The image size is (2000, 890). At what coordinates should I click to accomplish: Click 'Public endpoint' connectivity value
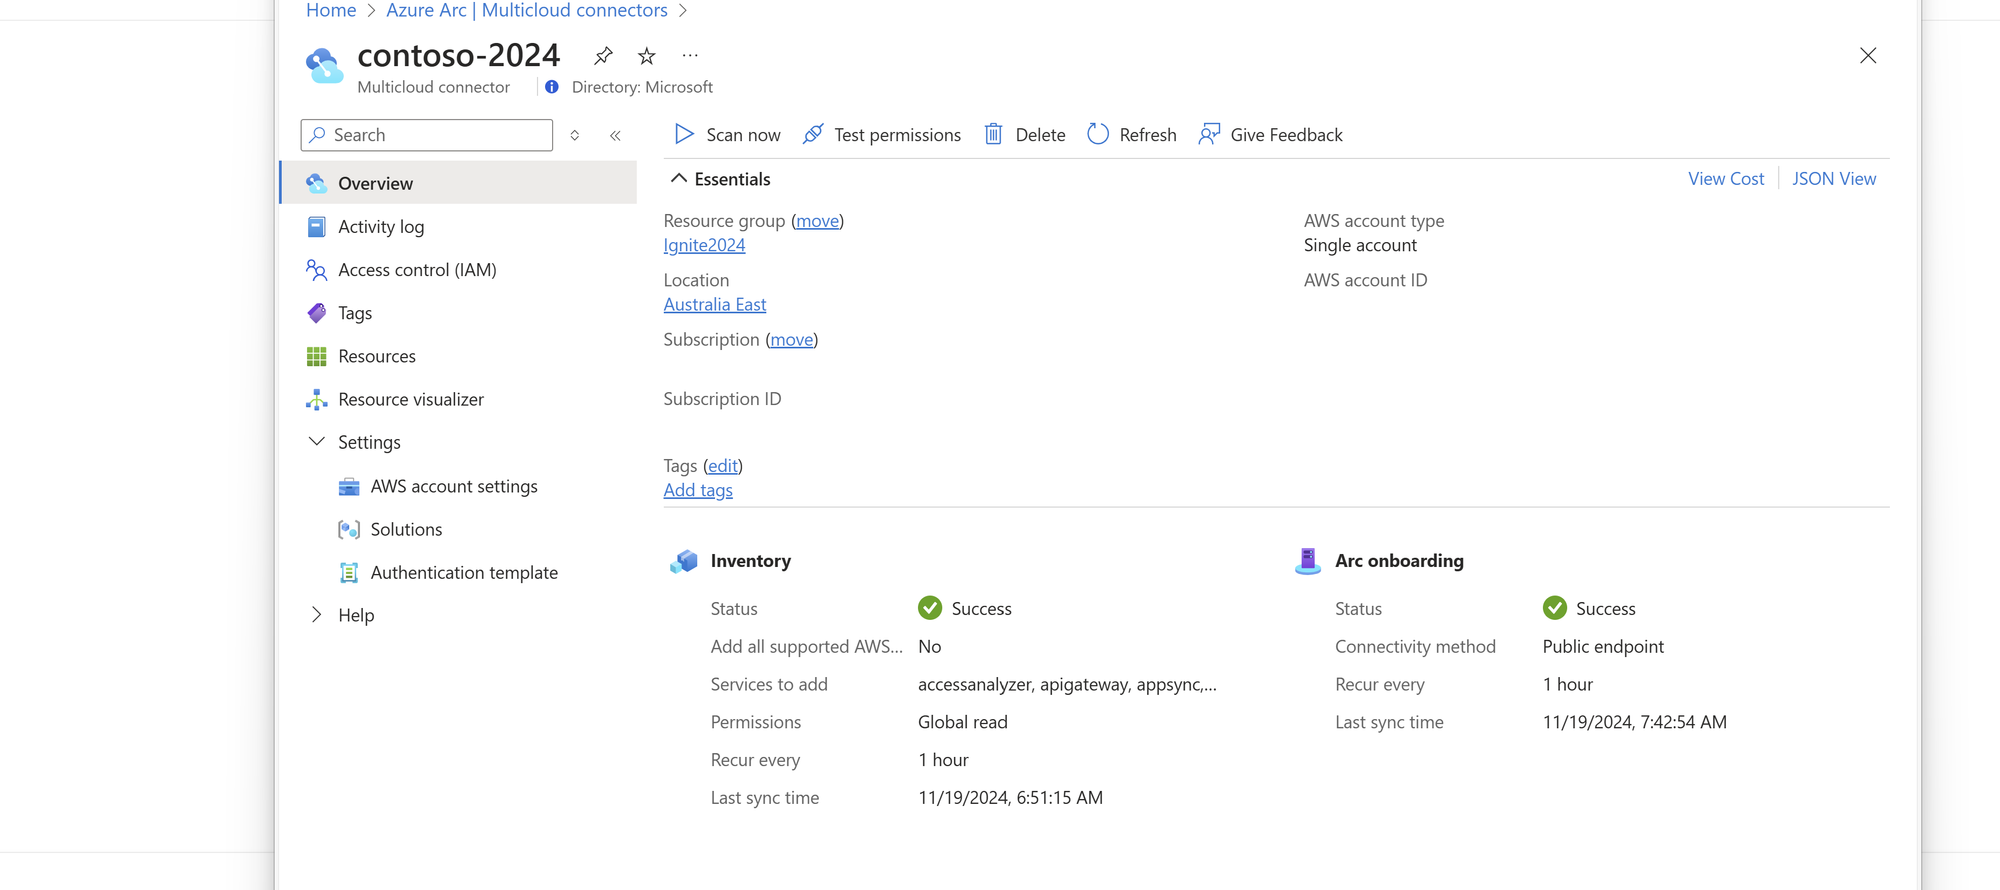[1603, 647]
